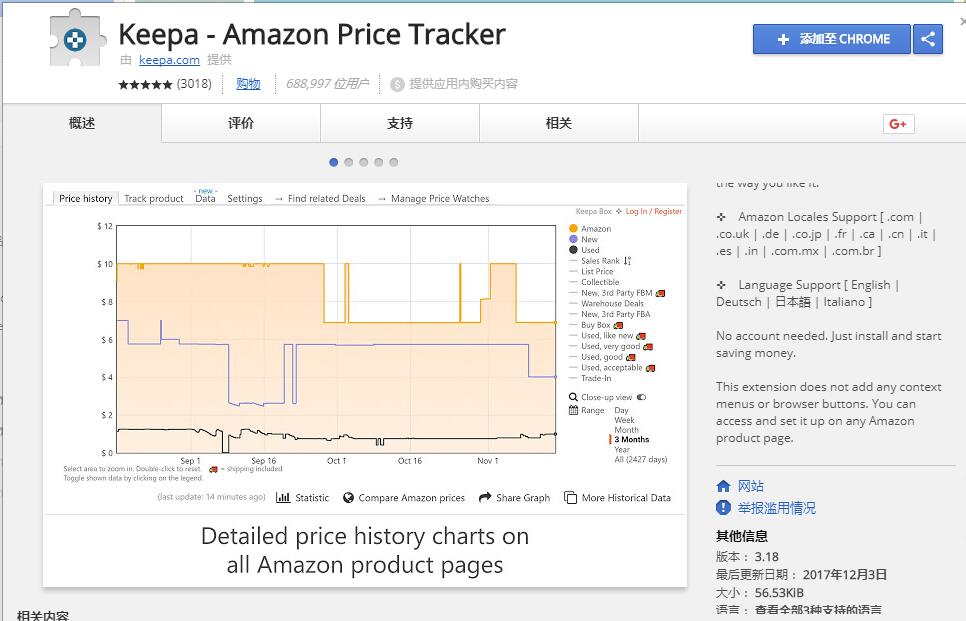
Task: Click the home icon next to 网站
Action: [724, 486]
